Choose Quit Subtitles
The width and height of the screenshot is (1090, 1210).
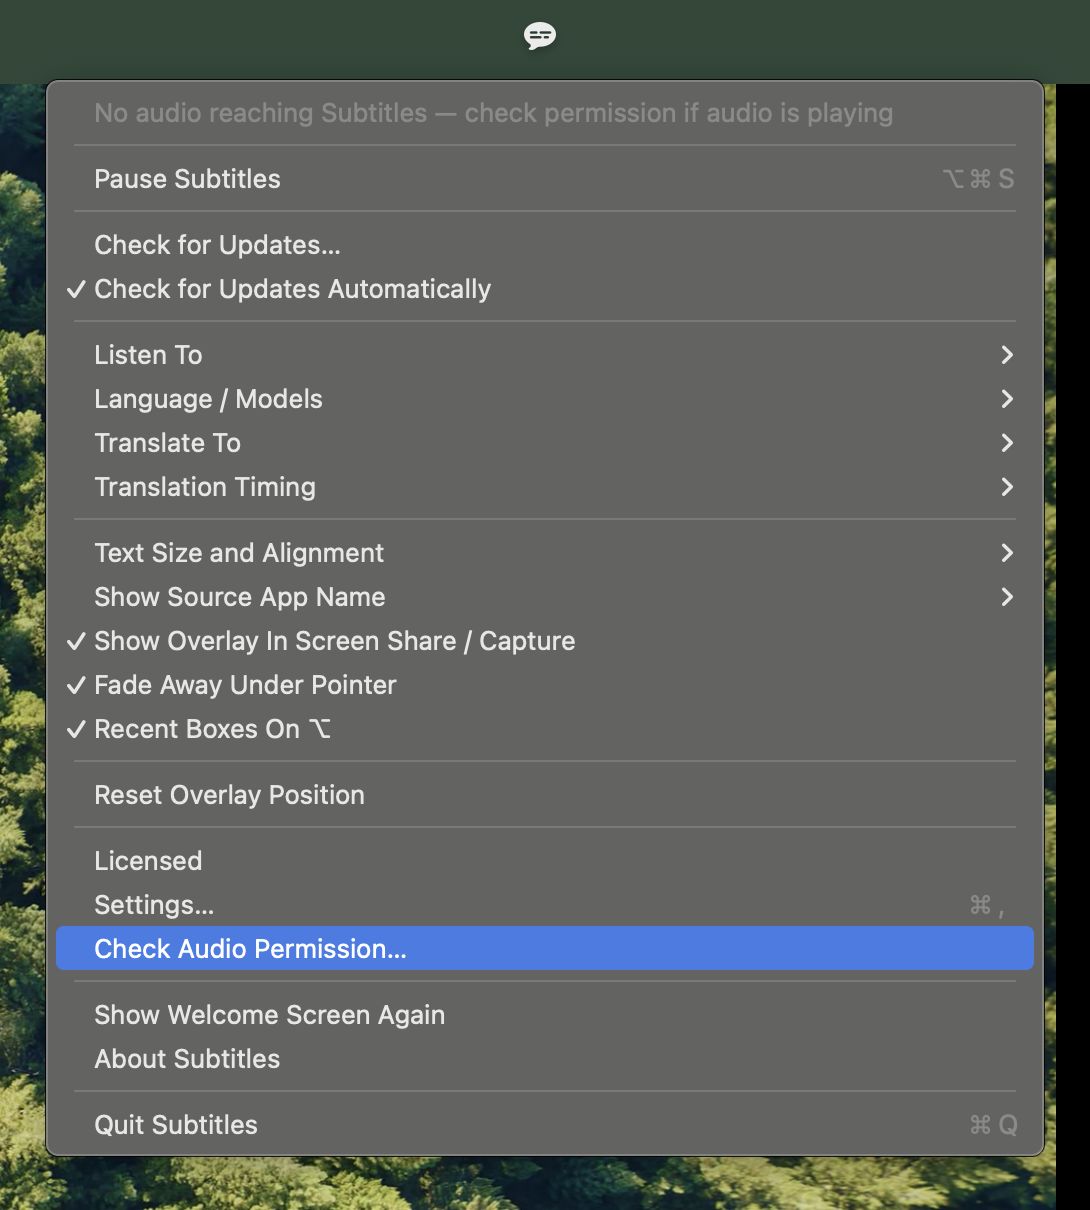point(545,1125)
